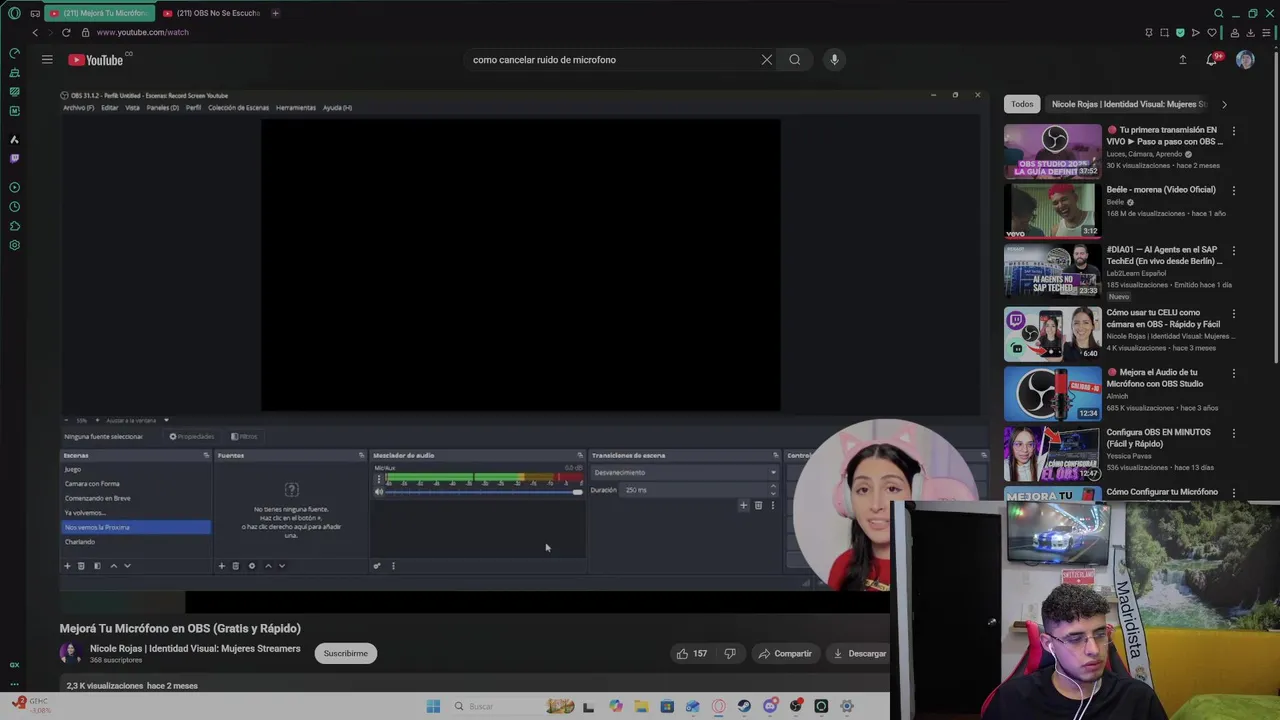Add a source with plus in OBS Fuentes
This screenshot has height=720, width=1280.
point(222,566)
